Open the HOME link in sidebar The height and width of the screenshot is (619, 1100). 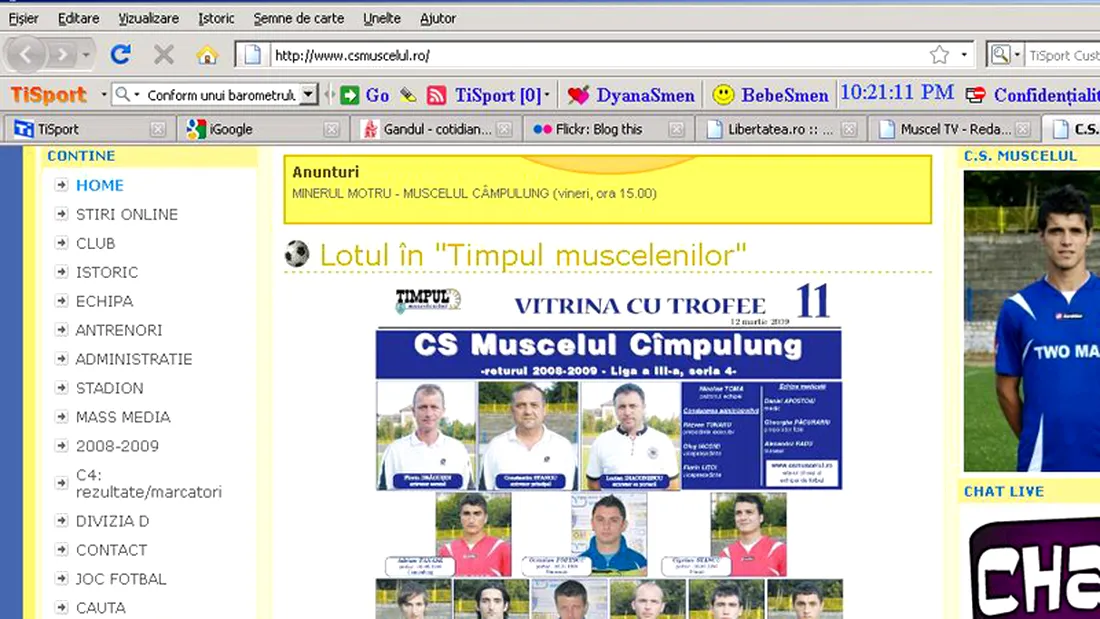(100, 185)
